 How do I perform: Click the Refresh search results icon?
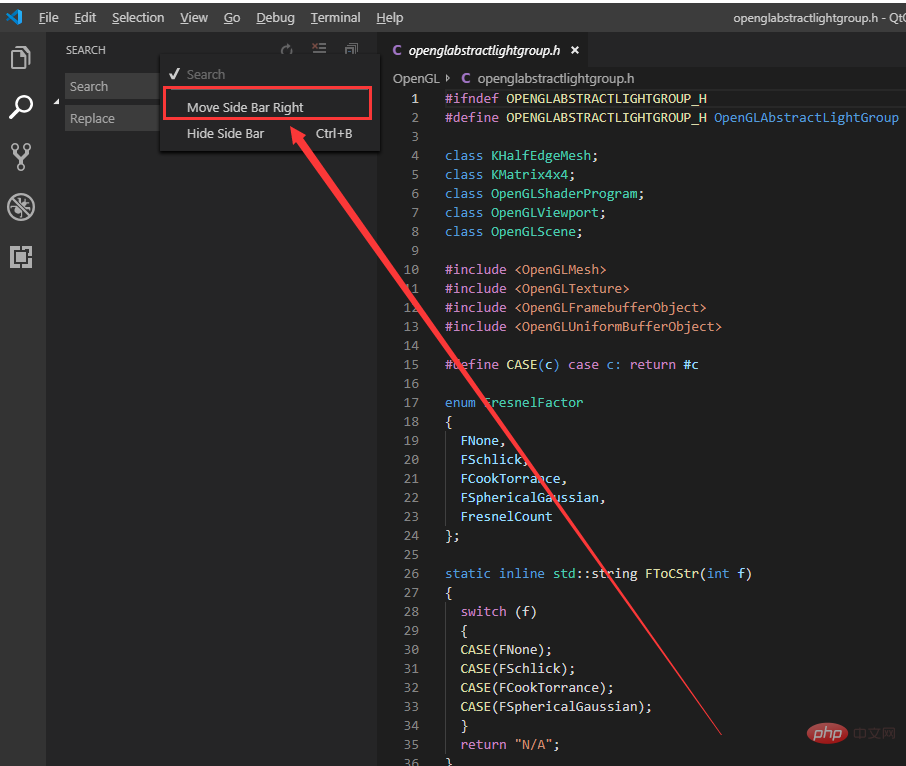pos(287,50)
